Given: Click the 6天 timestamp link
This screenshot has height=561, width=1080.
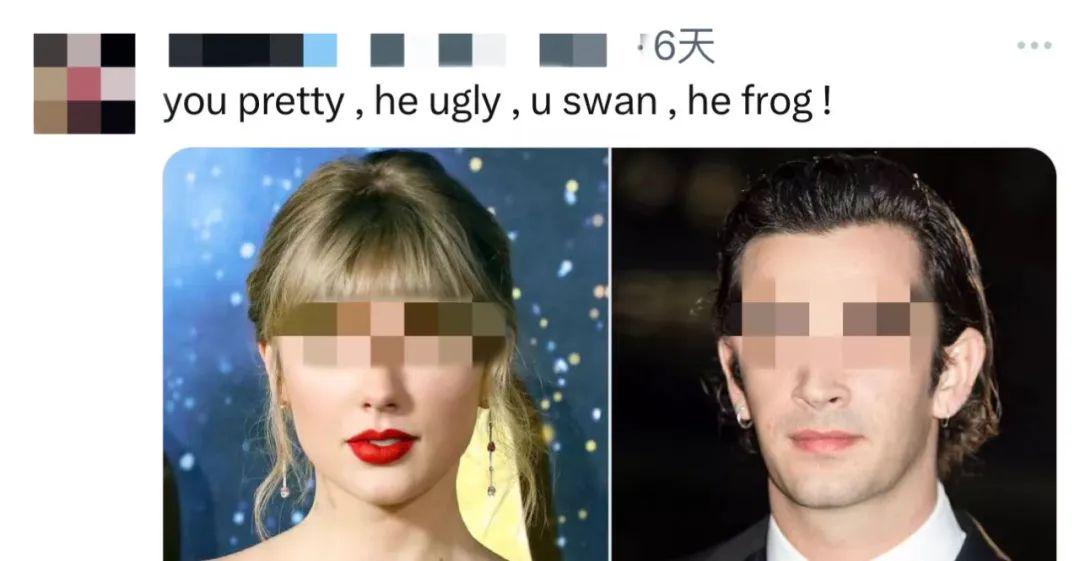Looking at the screenshot, I should [x=684, y=48].
